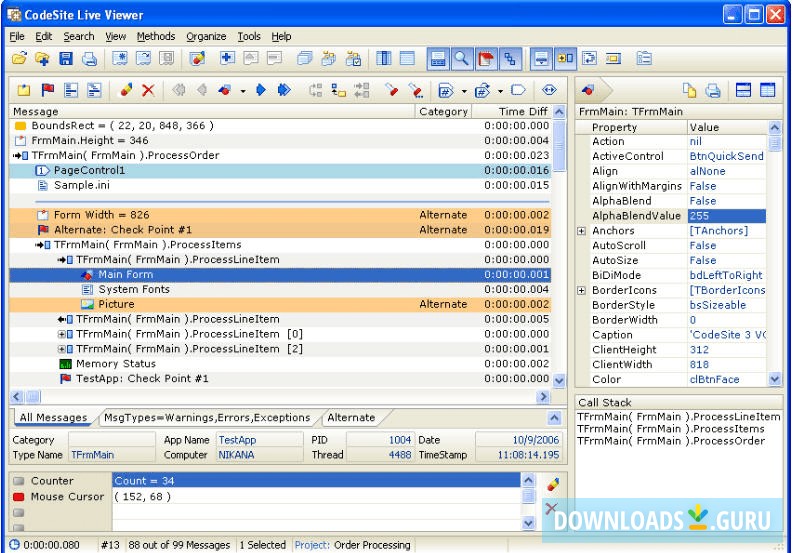Click the blue Next message arrow icon
The width and height of the screenshot is (793, 553).
[x=261, y=90]
